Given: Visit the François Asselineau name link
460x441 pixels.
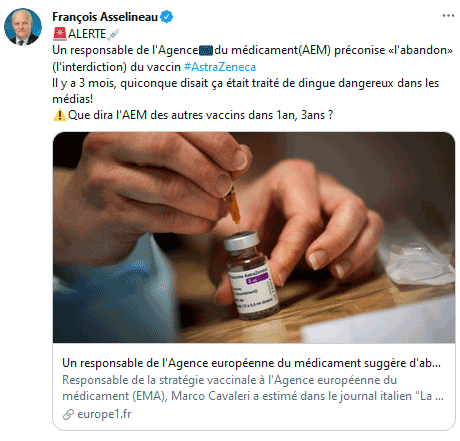Looking at the screenshot, I should [x=105, y=17].
